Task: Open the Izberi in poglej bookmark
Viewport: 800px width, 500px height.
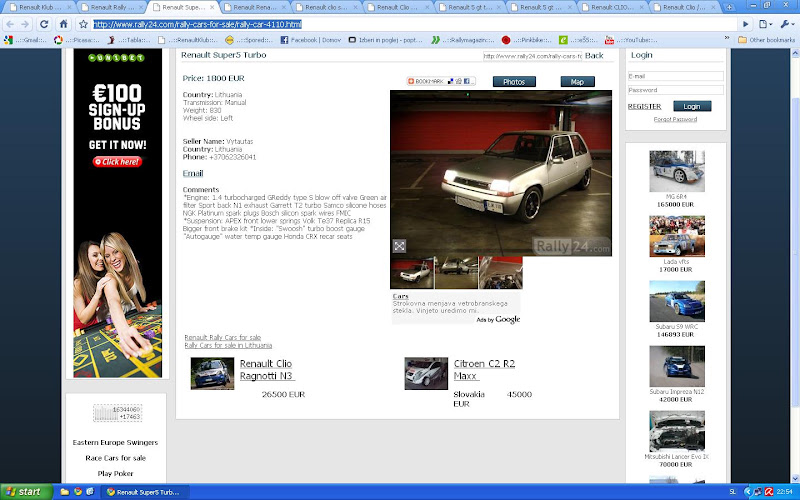Action: tap(385, 40)
